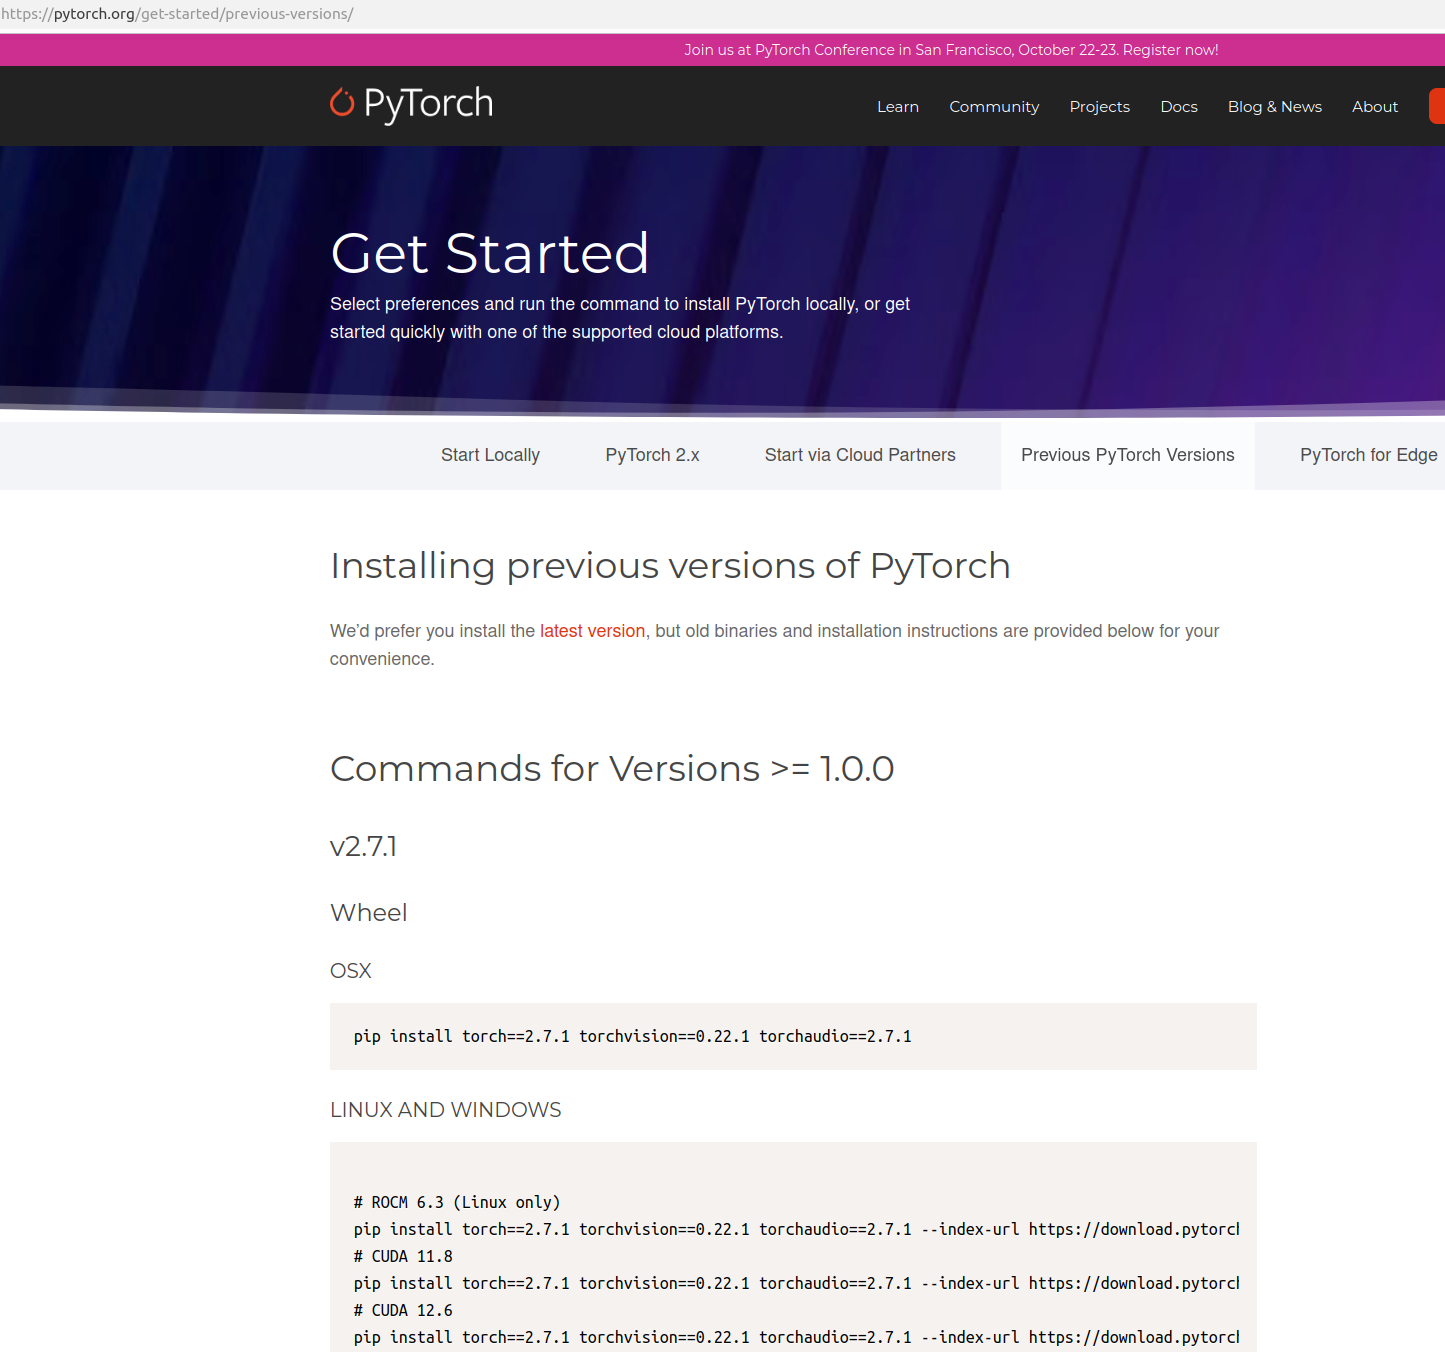Click the address bar URL
The width and height of the screenshot is (1445, 1352).
click(177, 14)
